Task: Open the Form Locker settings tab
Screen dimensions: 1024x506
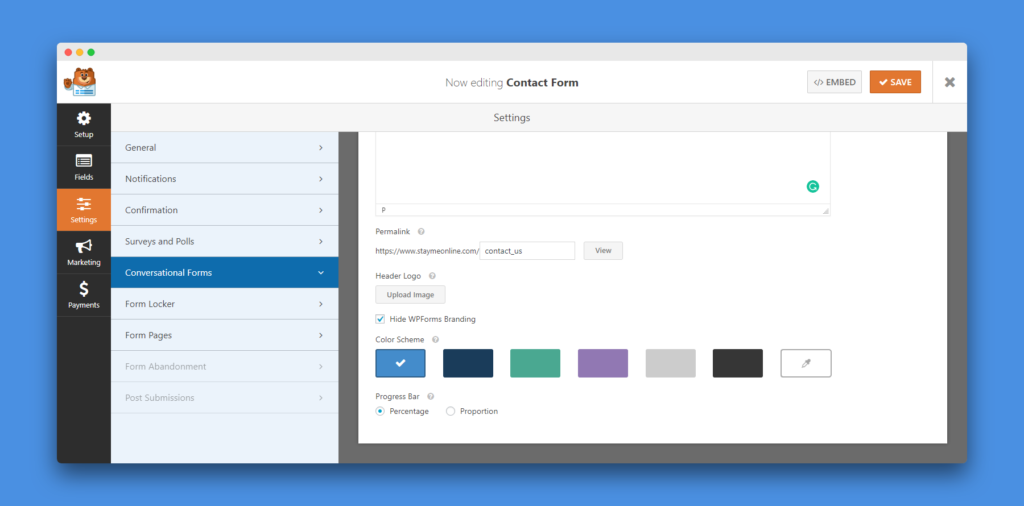Action: click(224, 304)
